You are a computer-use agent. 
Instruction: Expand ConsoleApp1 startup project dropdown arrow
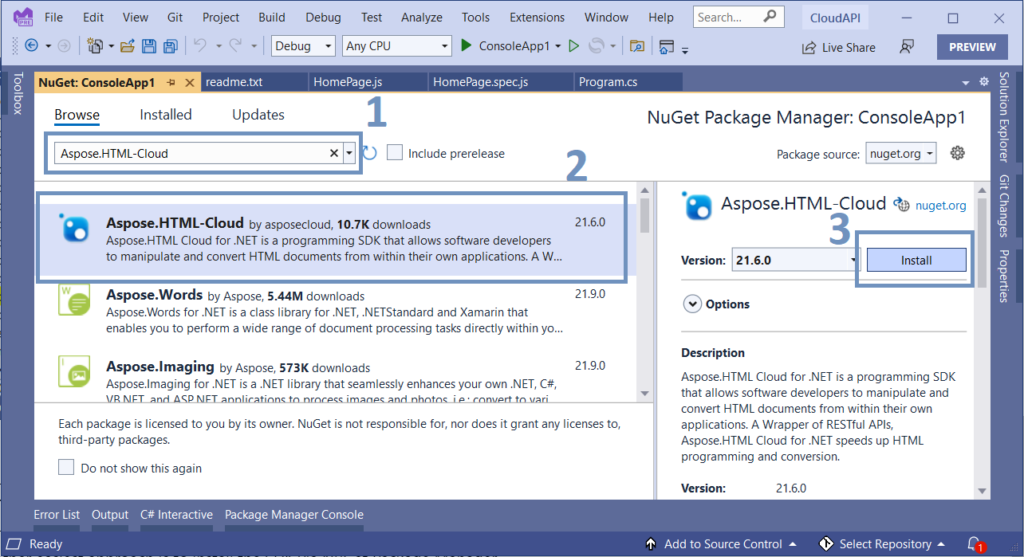[558, 46]
